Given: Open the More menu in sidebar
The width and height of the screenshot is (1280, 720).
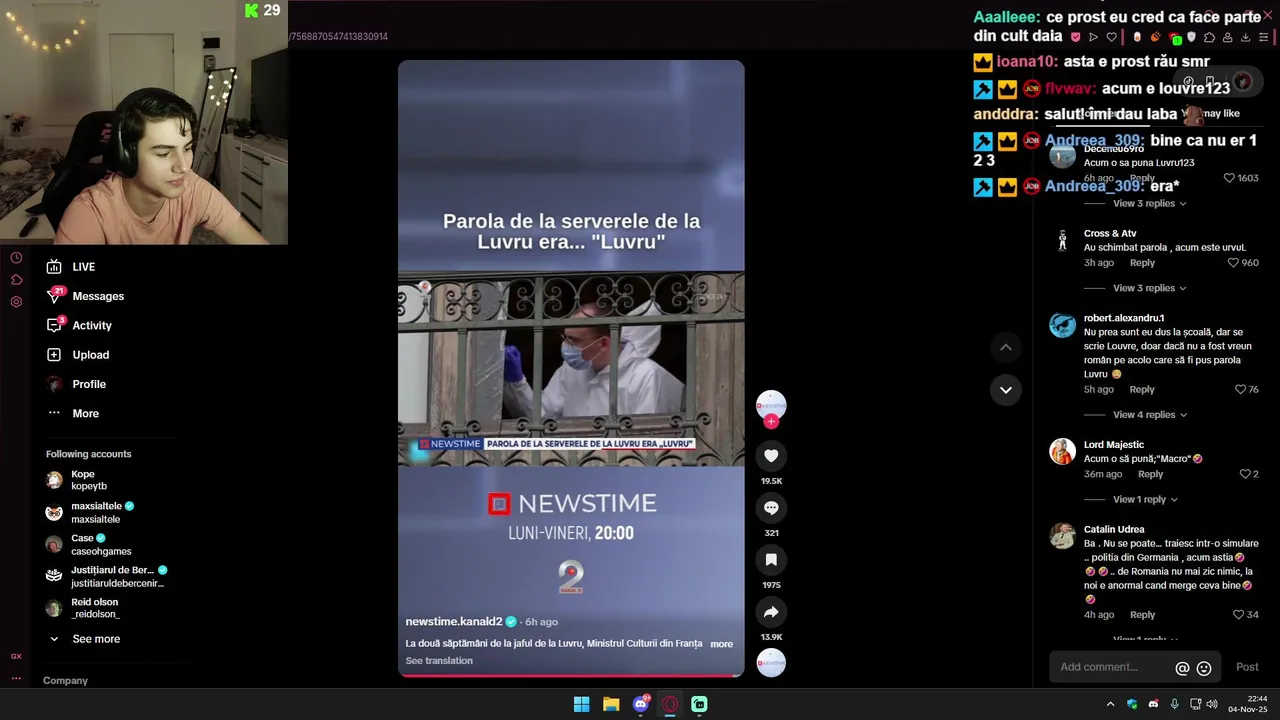Looking at the screenshot, I should point(73,413).
